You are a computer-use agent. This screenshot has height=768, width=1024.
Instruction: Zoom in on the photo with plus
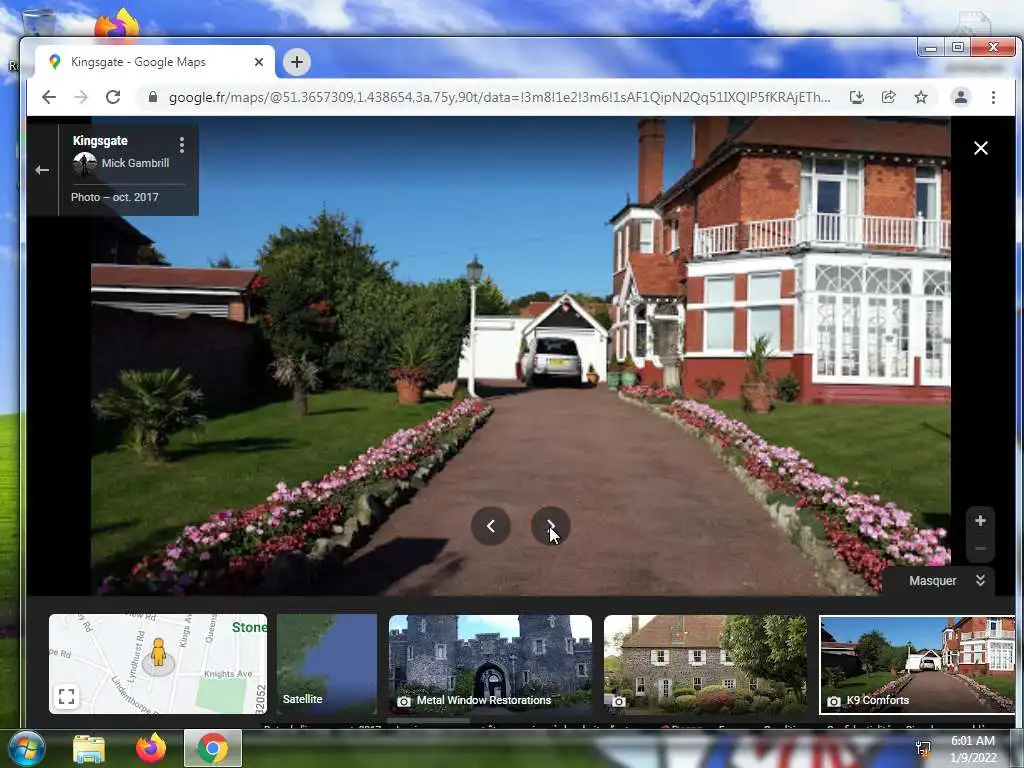coord(980,520)
